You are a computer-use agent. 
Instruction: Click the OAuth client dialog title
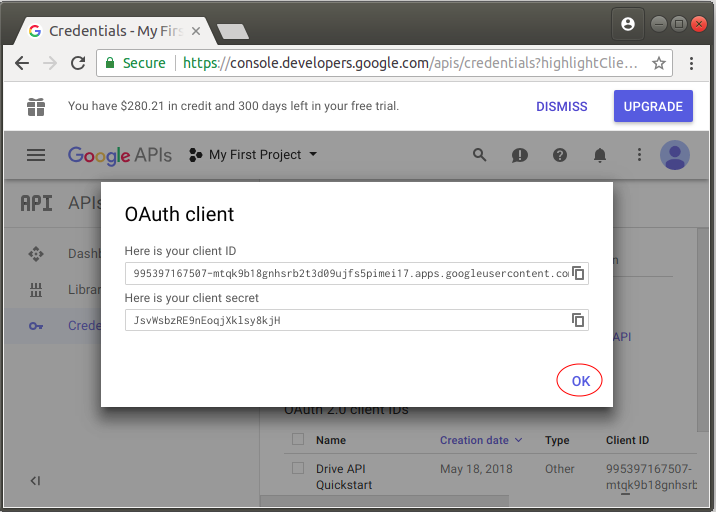(x=179, y=214)
